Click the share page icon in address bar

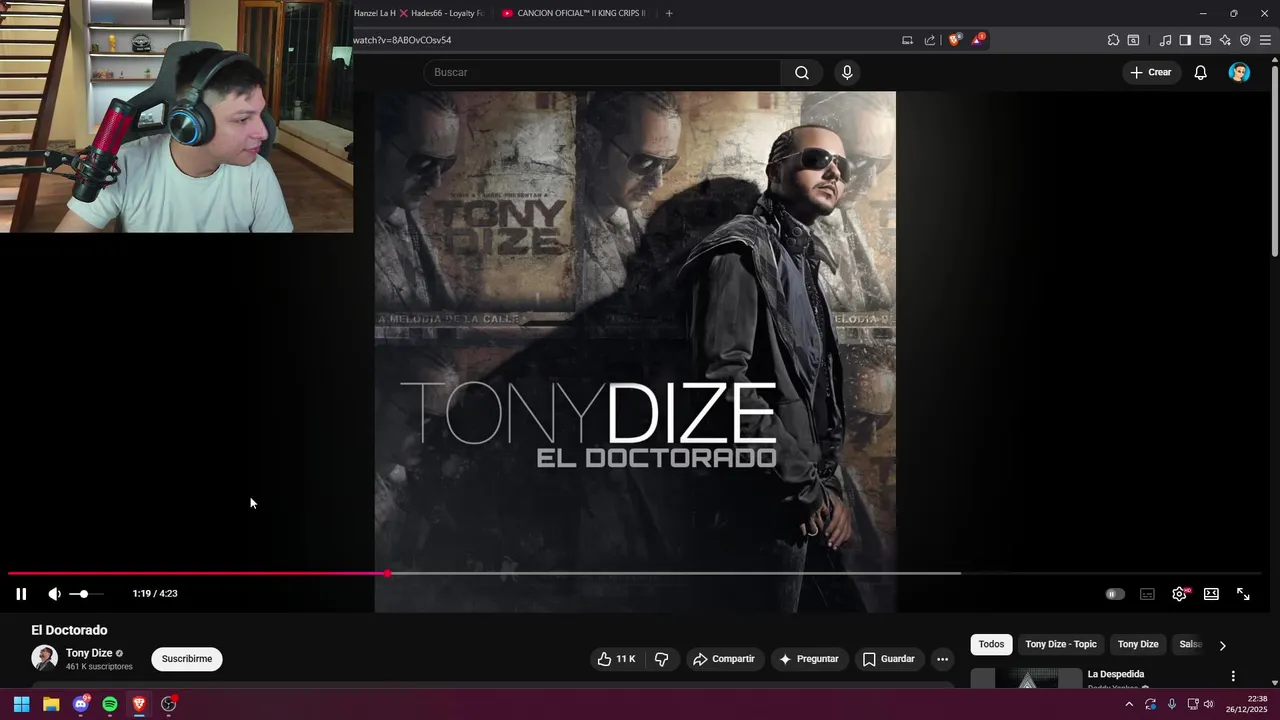point(930,40)
